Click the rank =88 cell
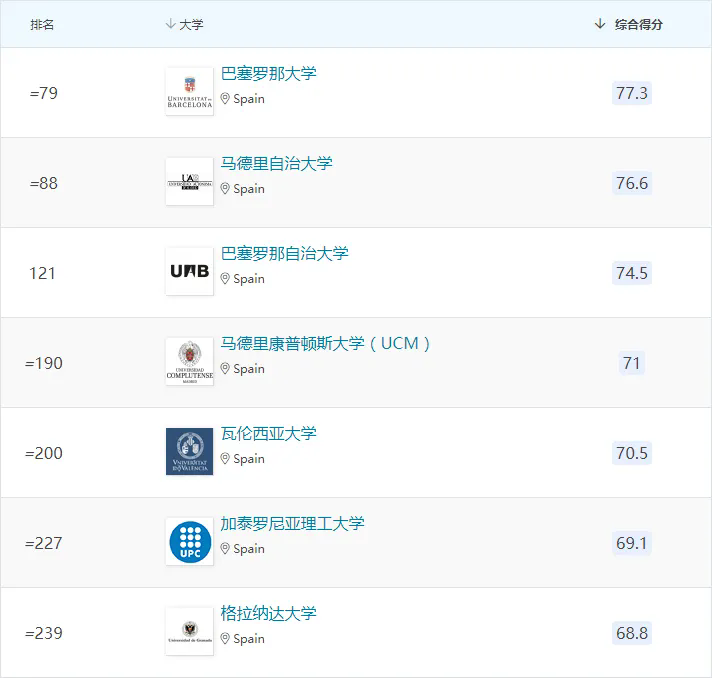 44,183
